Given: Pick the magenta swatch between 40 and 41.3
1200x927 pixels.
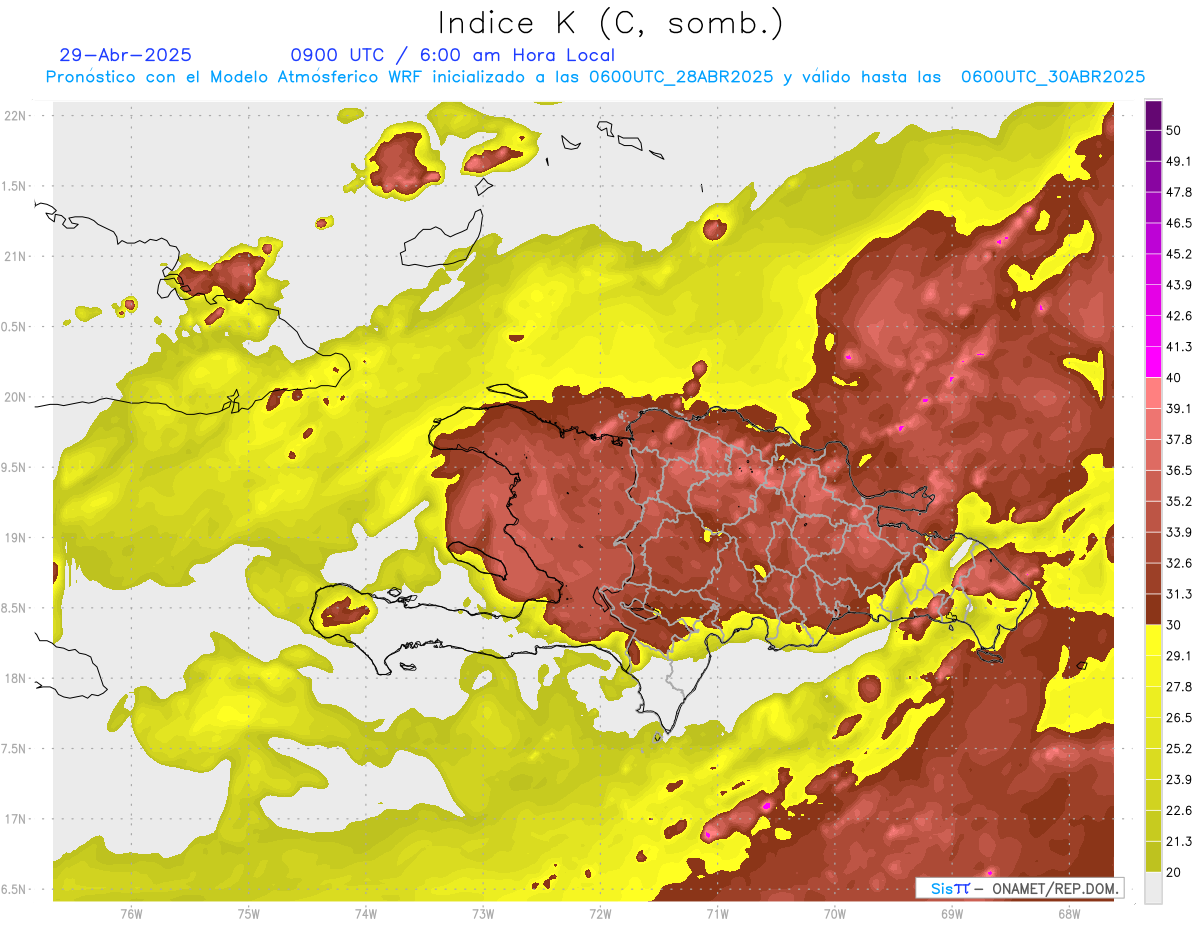Looking at the screenshot, I should coord(1153,362).
